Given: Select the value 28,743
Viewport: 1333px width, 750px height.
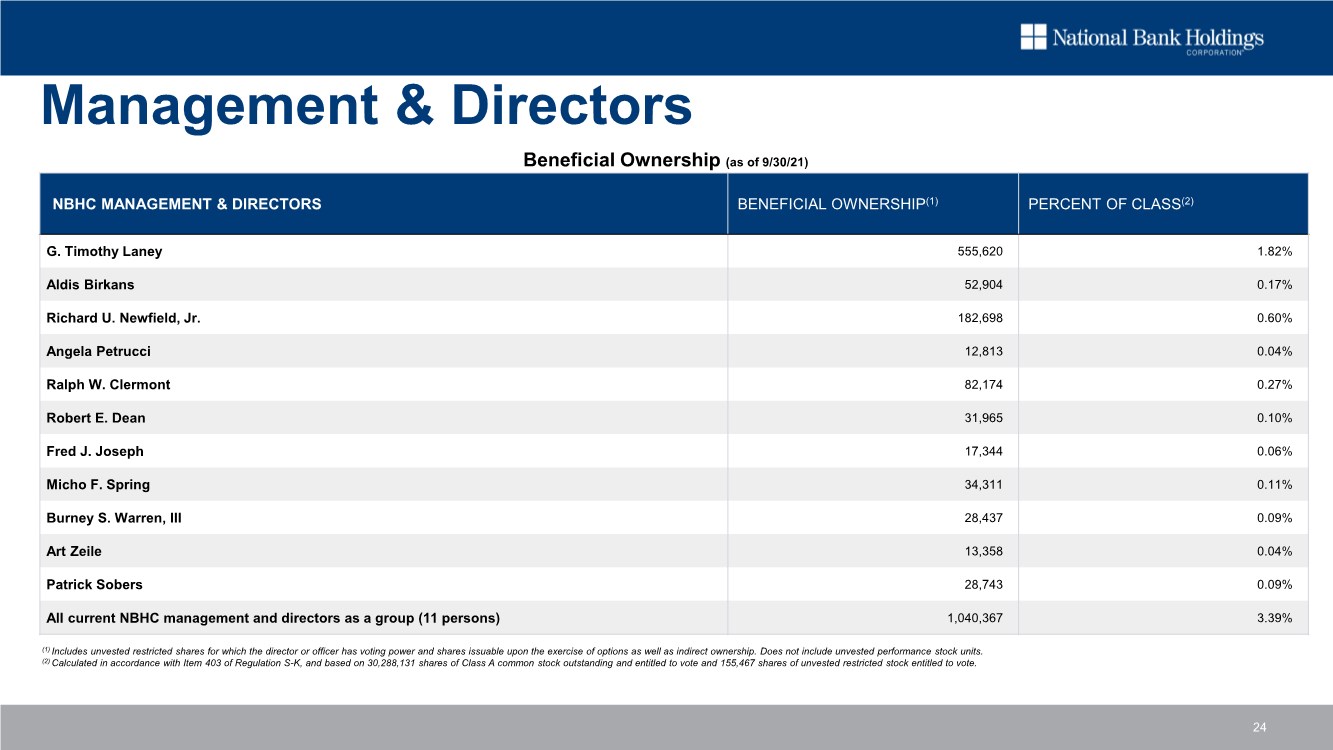Looking at the screenshot, I should point(984,584).
